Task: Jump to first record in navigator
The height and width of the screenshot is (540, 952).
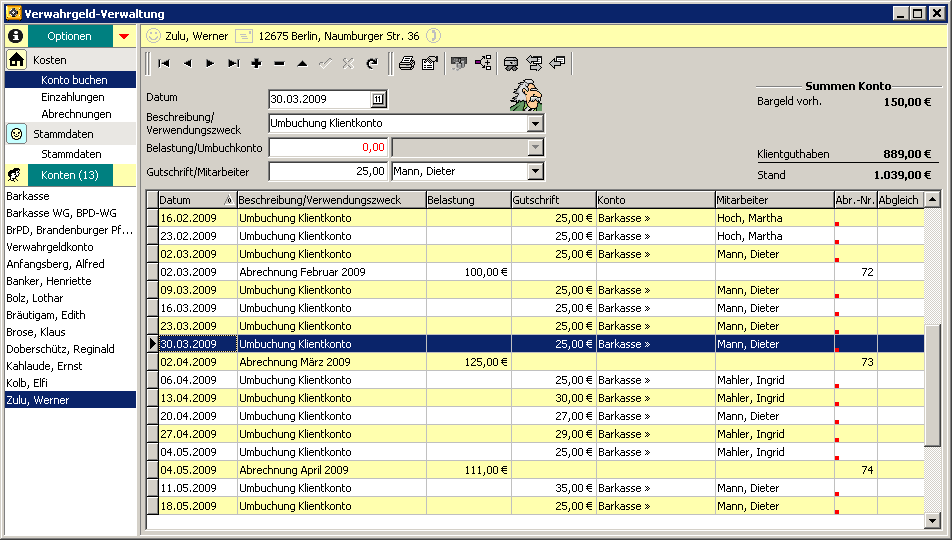Action: click(x=163, y=63)
